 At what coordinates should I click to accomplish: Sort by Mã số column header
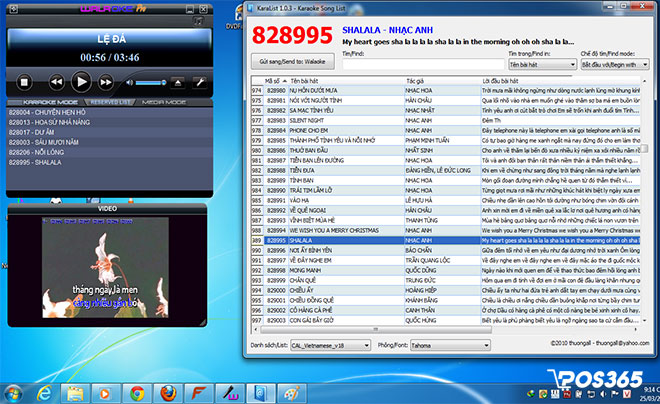coord(275,81)
